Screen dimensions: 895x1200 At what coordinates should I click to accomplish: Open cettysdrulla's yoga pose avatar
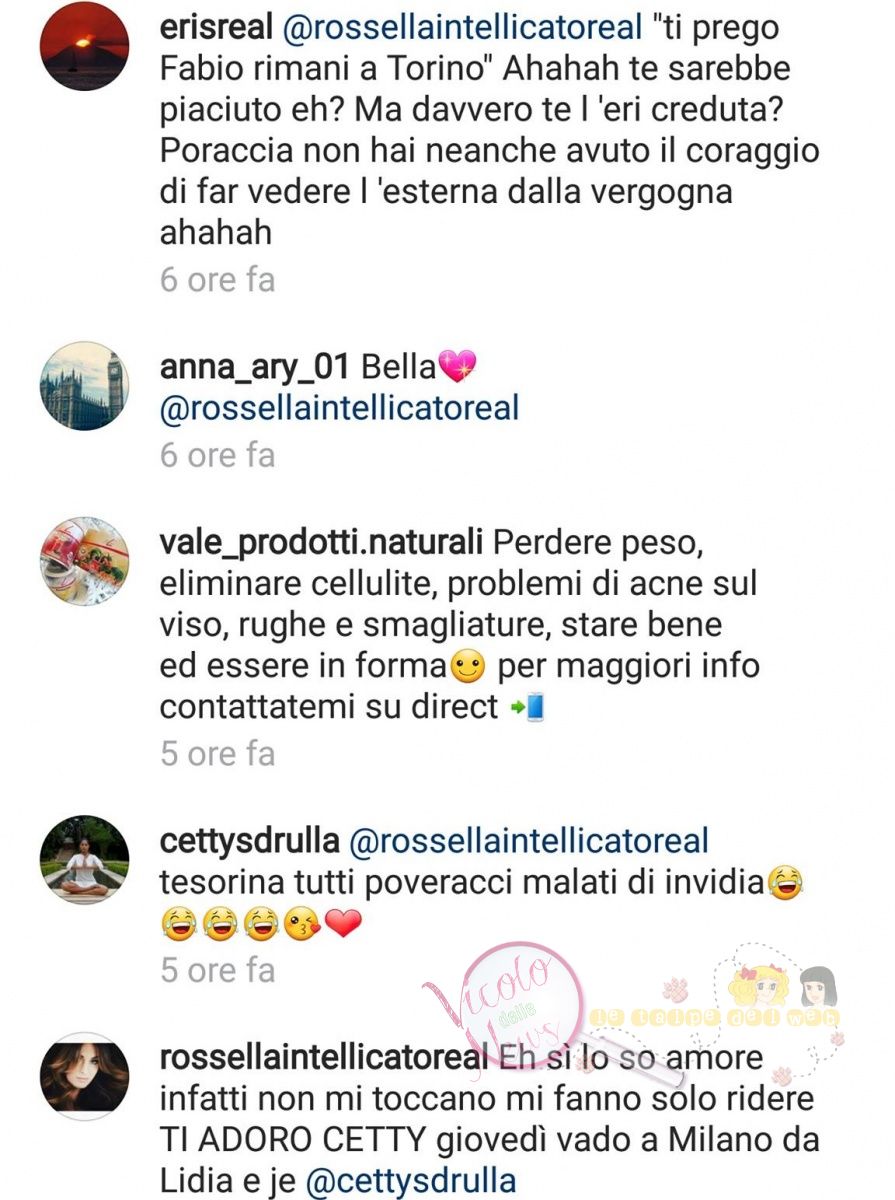pos(84,860)
